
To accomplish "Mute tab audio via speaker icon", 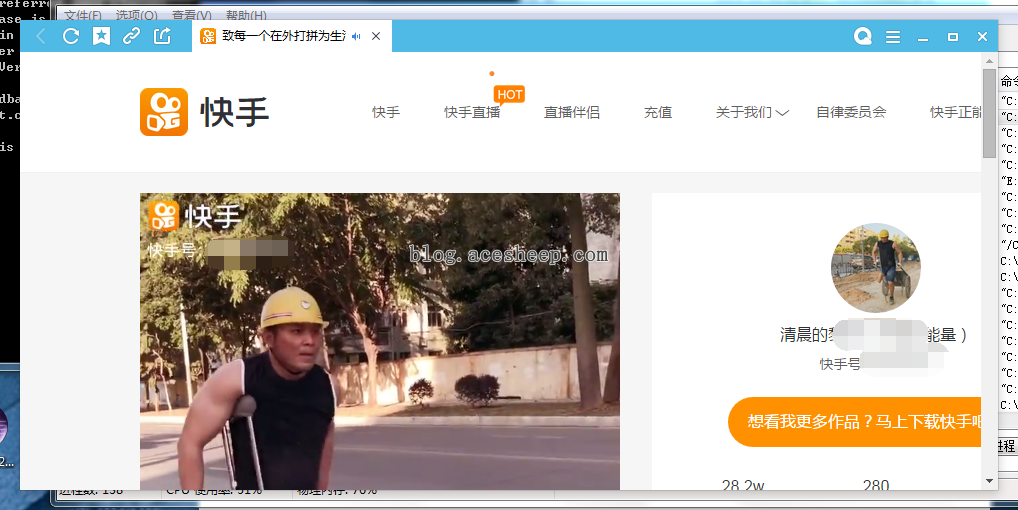I will click(356, 36).
